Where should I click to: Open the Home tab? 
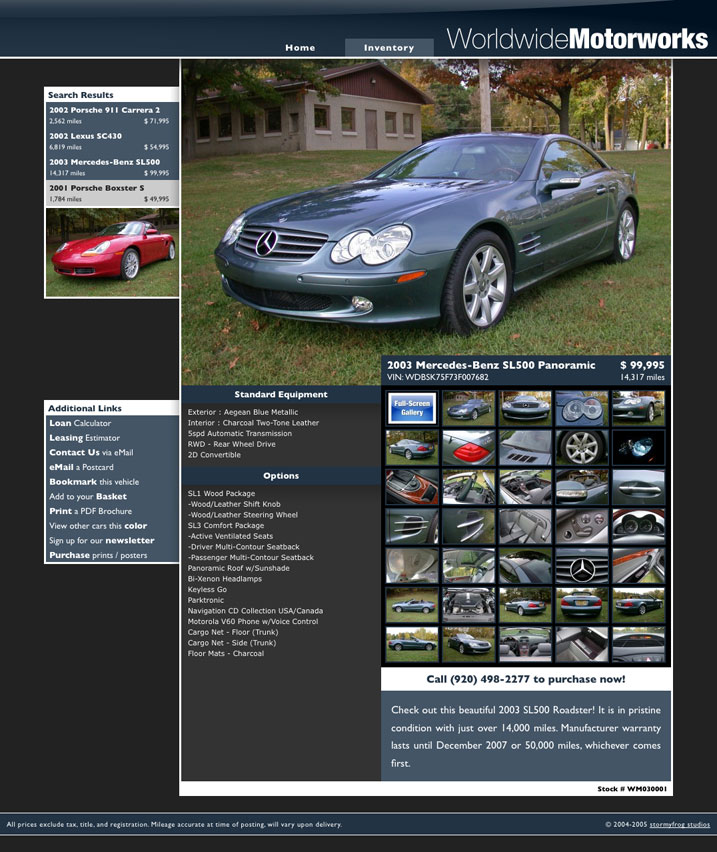click(300, 48)
